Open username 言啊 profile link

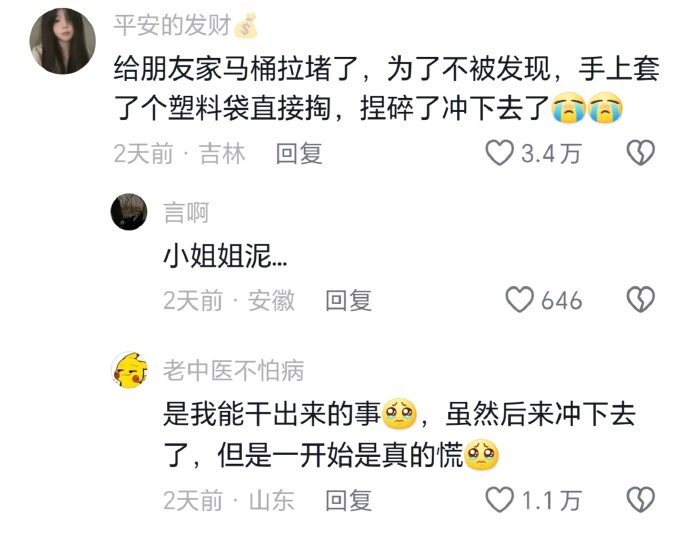coord(186,213)
